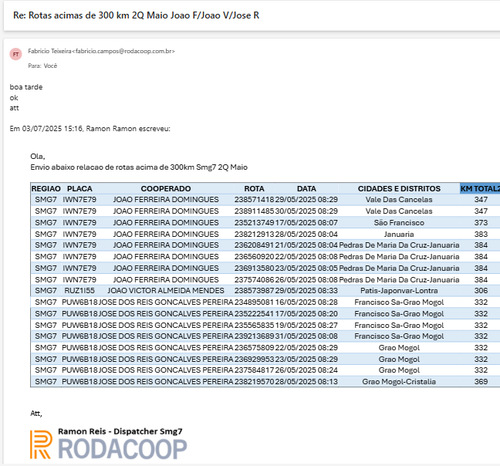Click the highlighted KM TOTAL column header
This screenshot has width=500, height=466.
tap(480, 189)
